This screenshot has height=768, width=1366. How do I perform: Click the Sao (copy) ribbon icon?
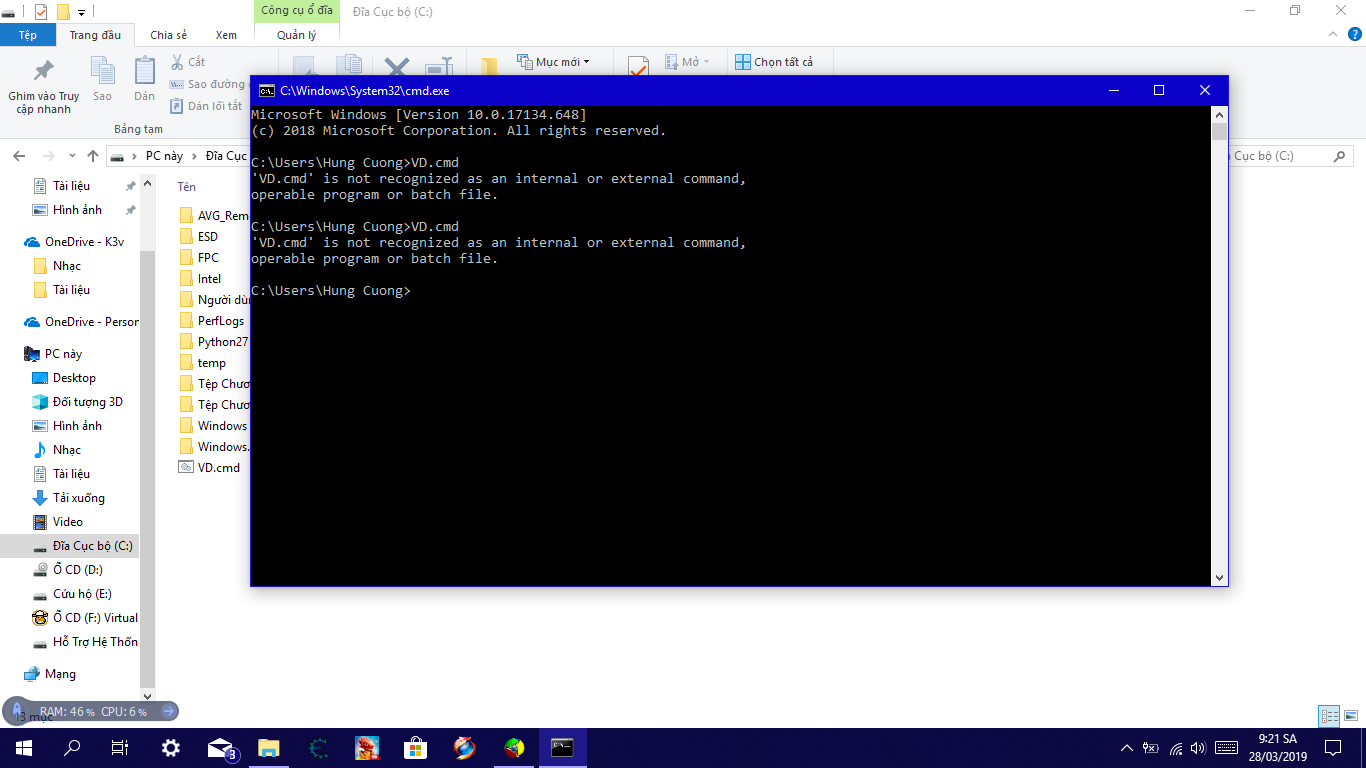pos(102,70)
